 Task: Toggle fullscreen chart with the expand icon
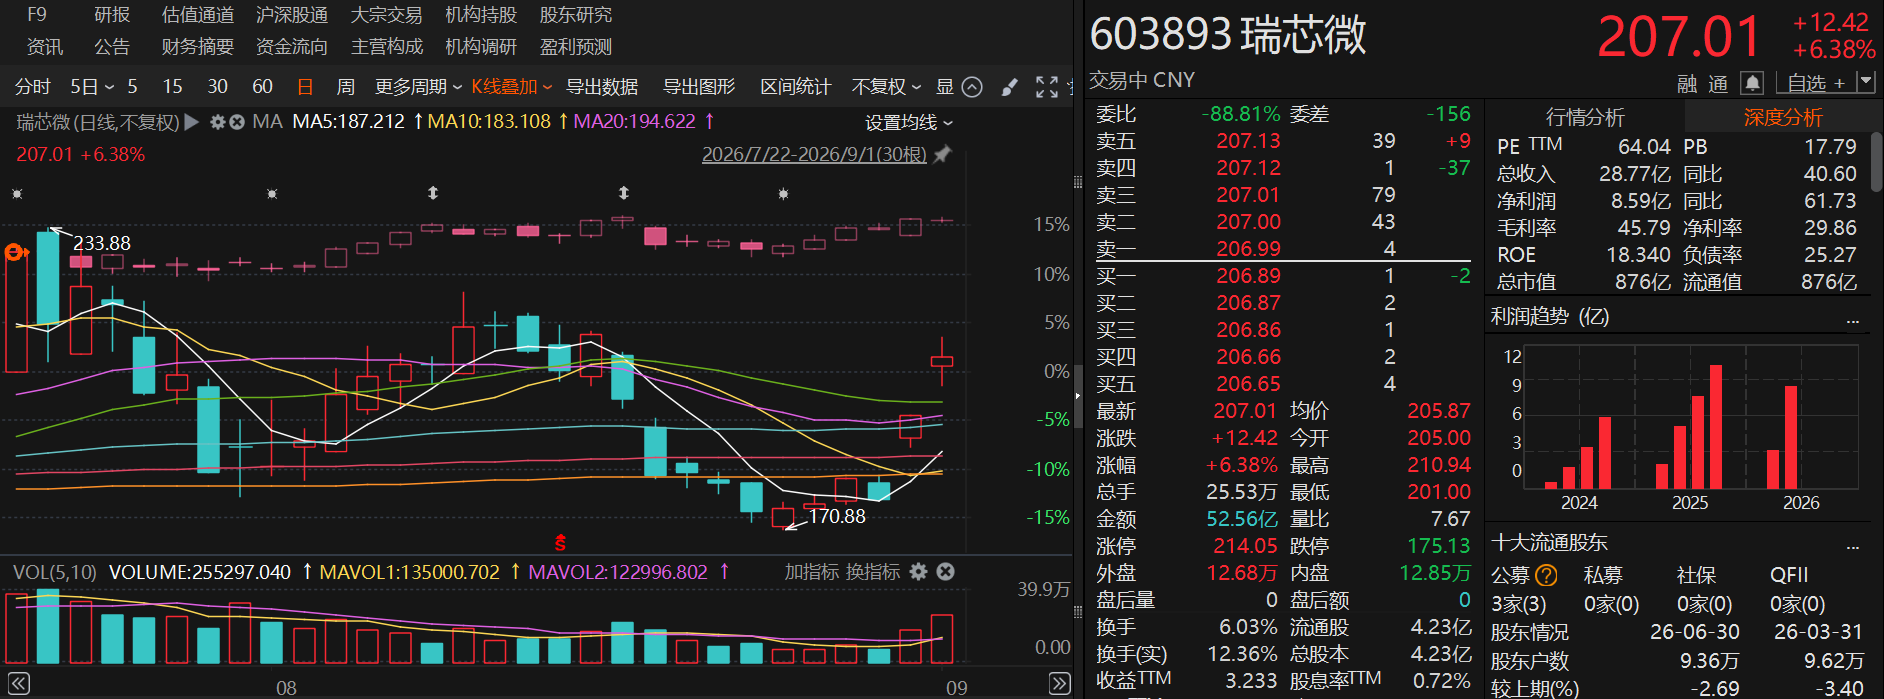point(1047,87)
